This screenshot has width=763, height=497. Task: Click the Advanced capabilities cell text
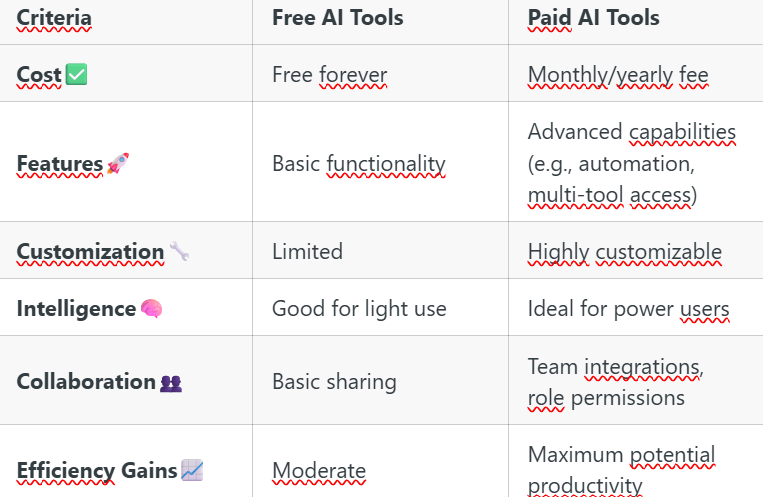tap(632, 164)
